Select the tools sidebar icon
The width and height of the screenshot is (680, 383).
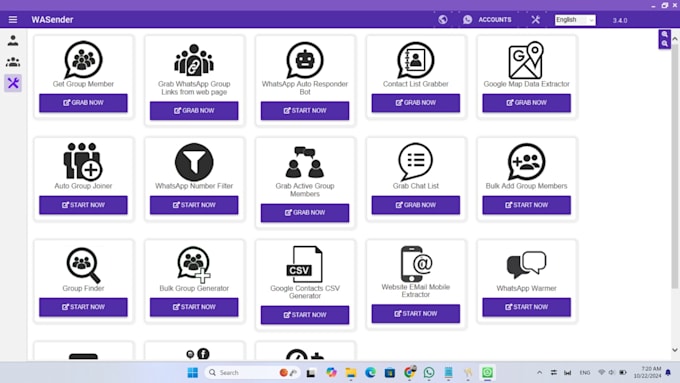[13, 83]
